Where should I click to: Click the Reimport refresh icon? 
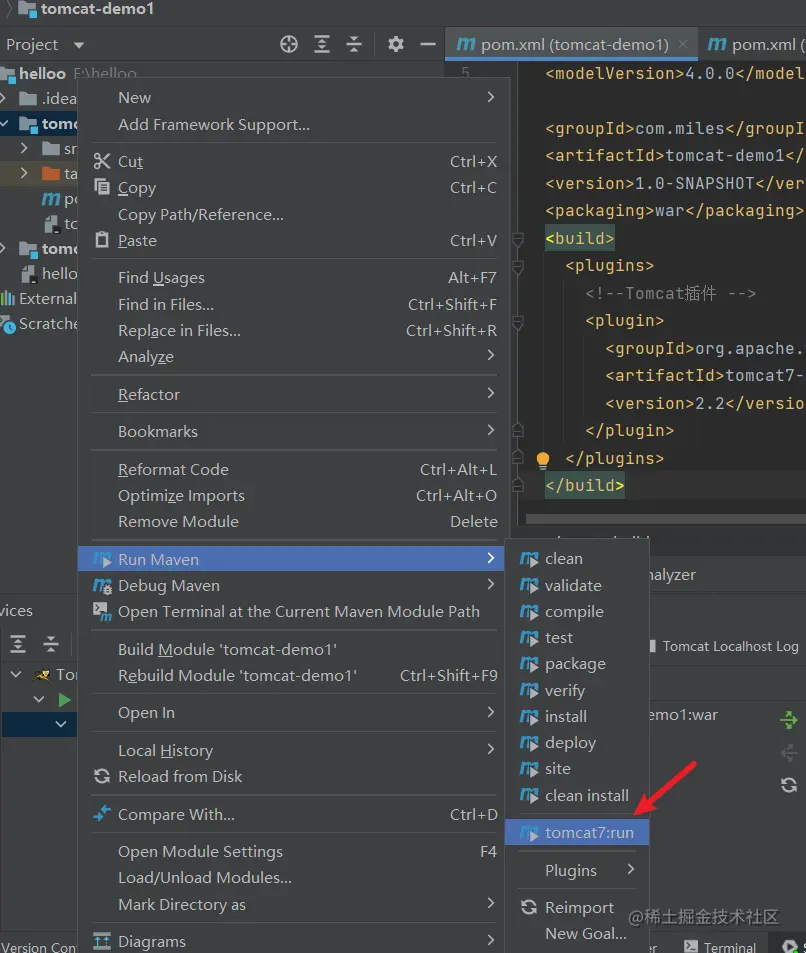pyautogui.click(x=529, y=907)
